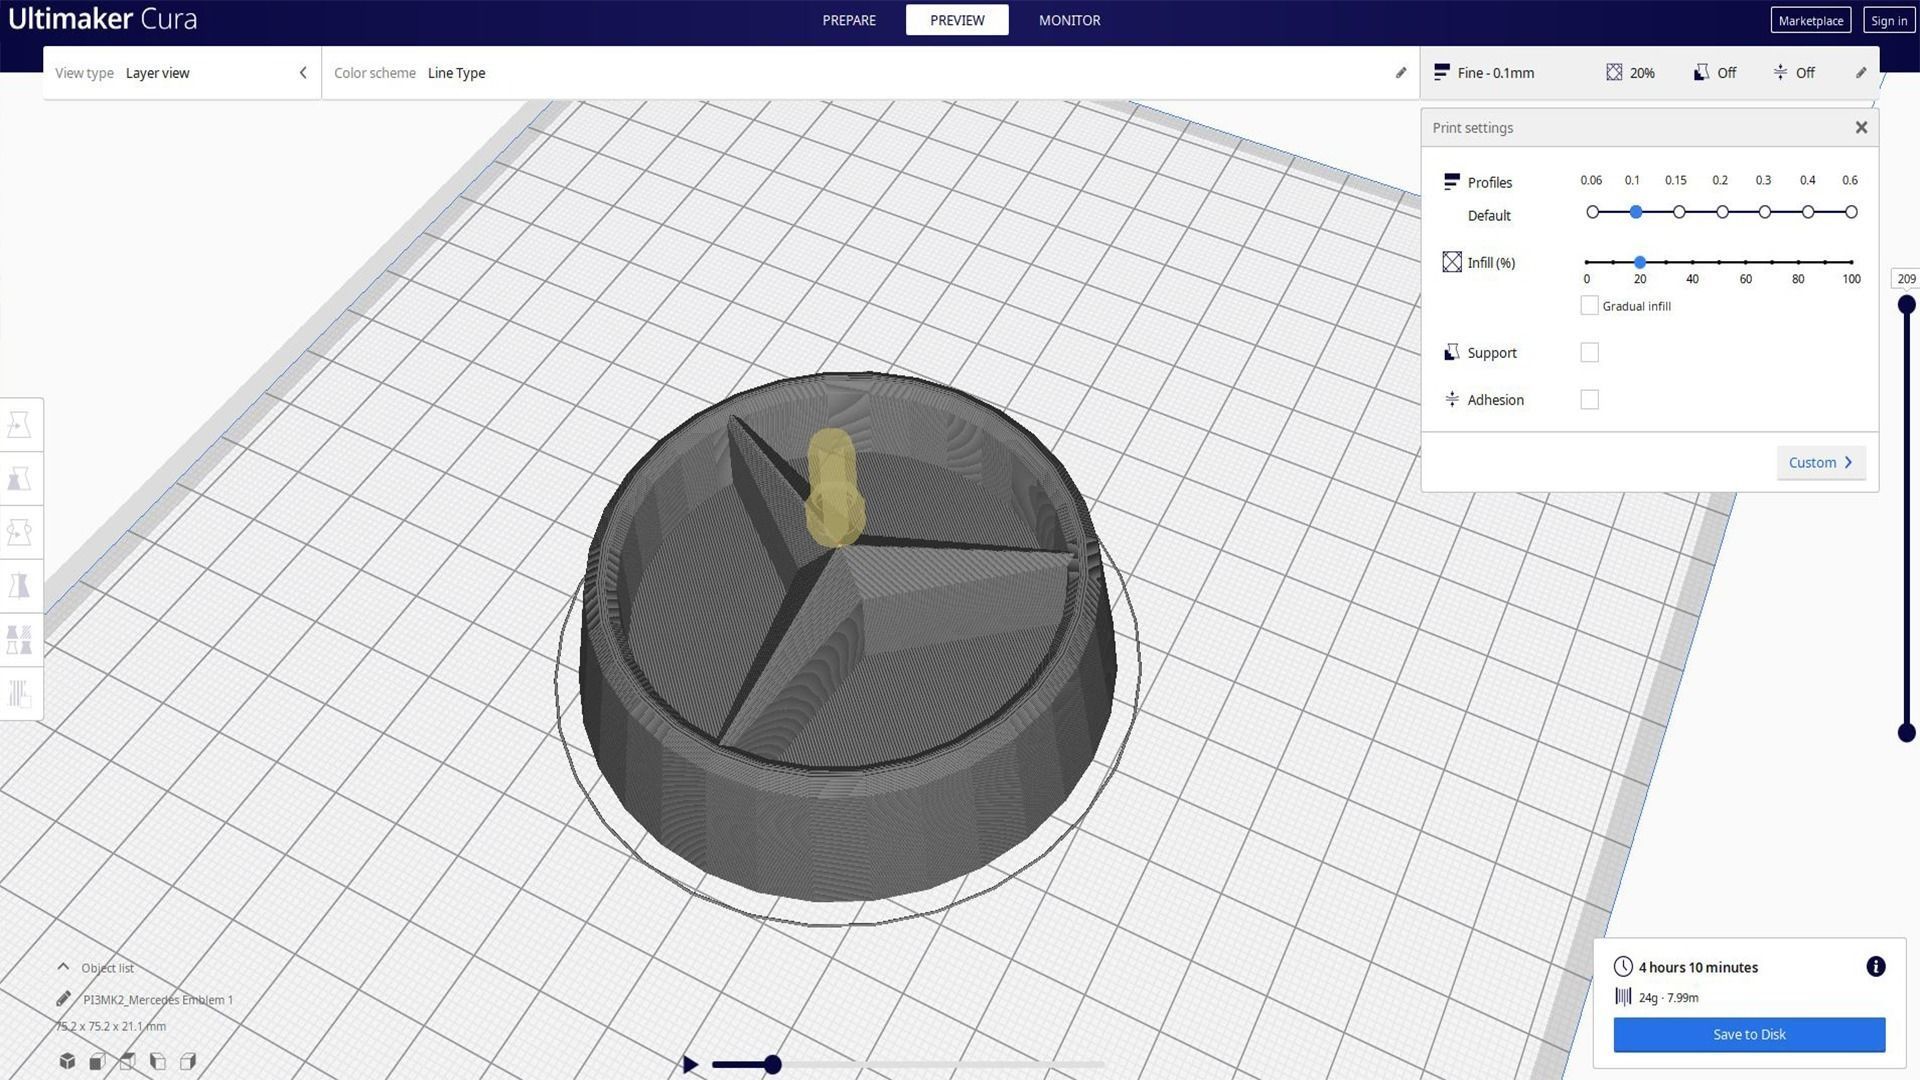This screenshot has width=1920, height=1080.
Task: Enable the Support checkbox
Action: point(1589,352)
